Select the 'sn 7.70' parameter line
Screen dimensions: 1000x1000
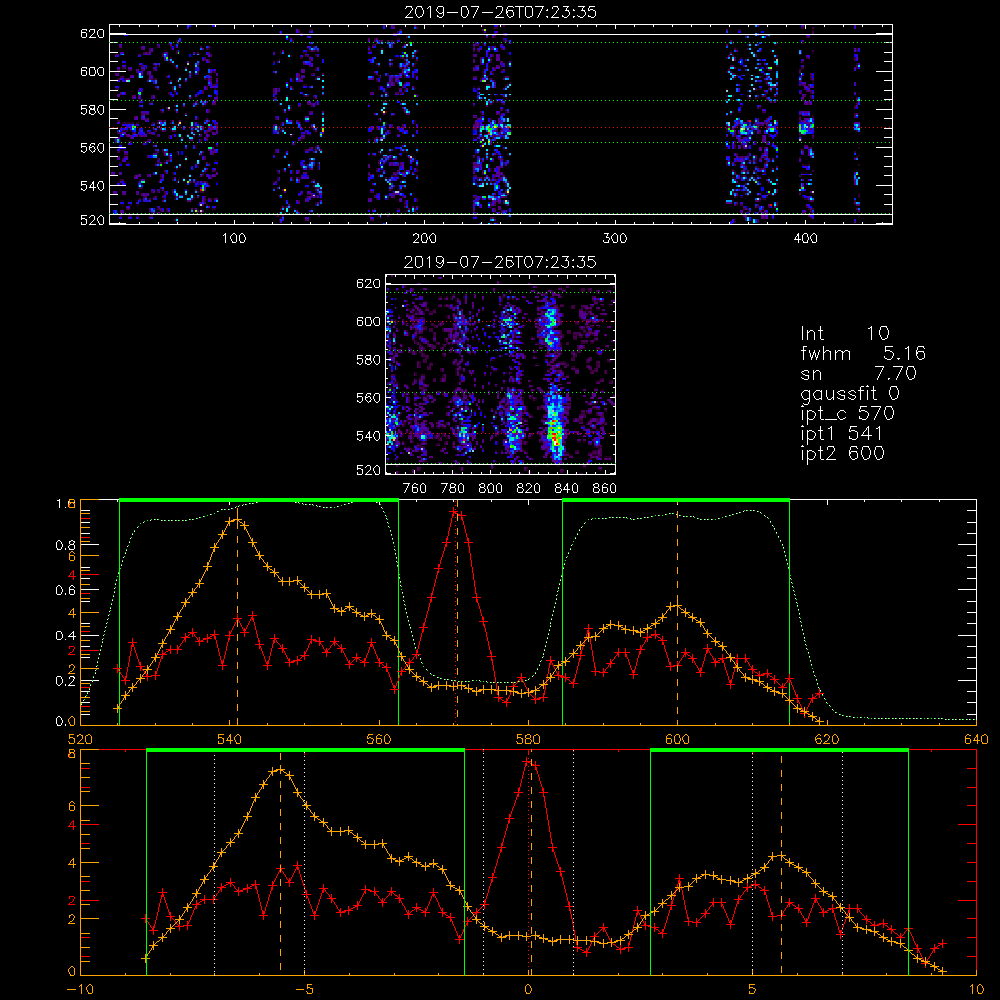858,373
